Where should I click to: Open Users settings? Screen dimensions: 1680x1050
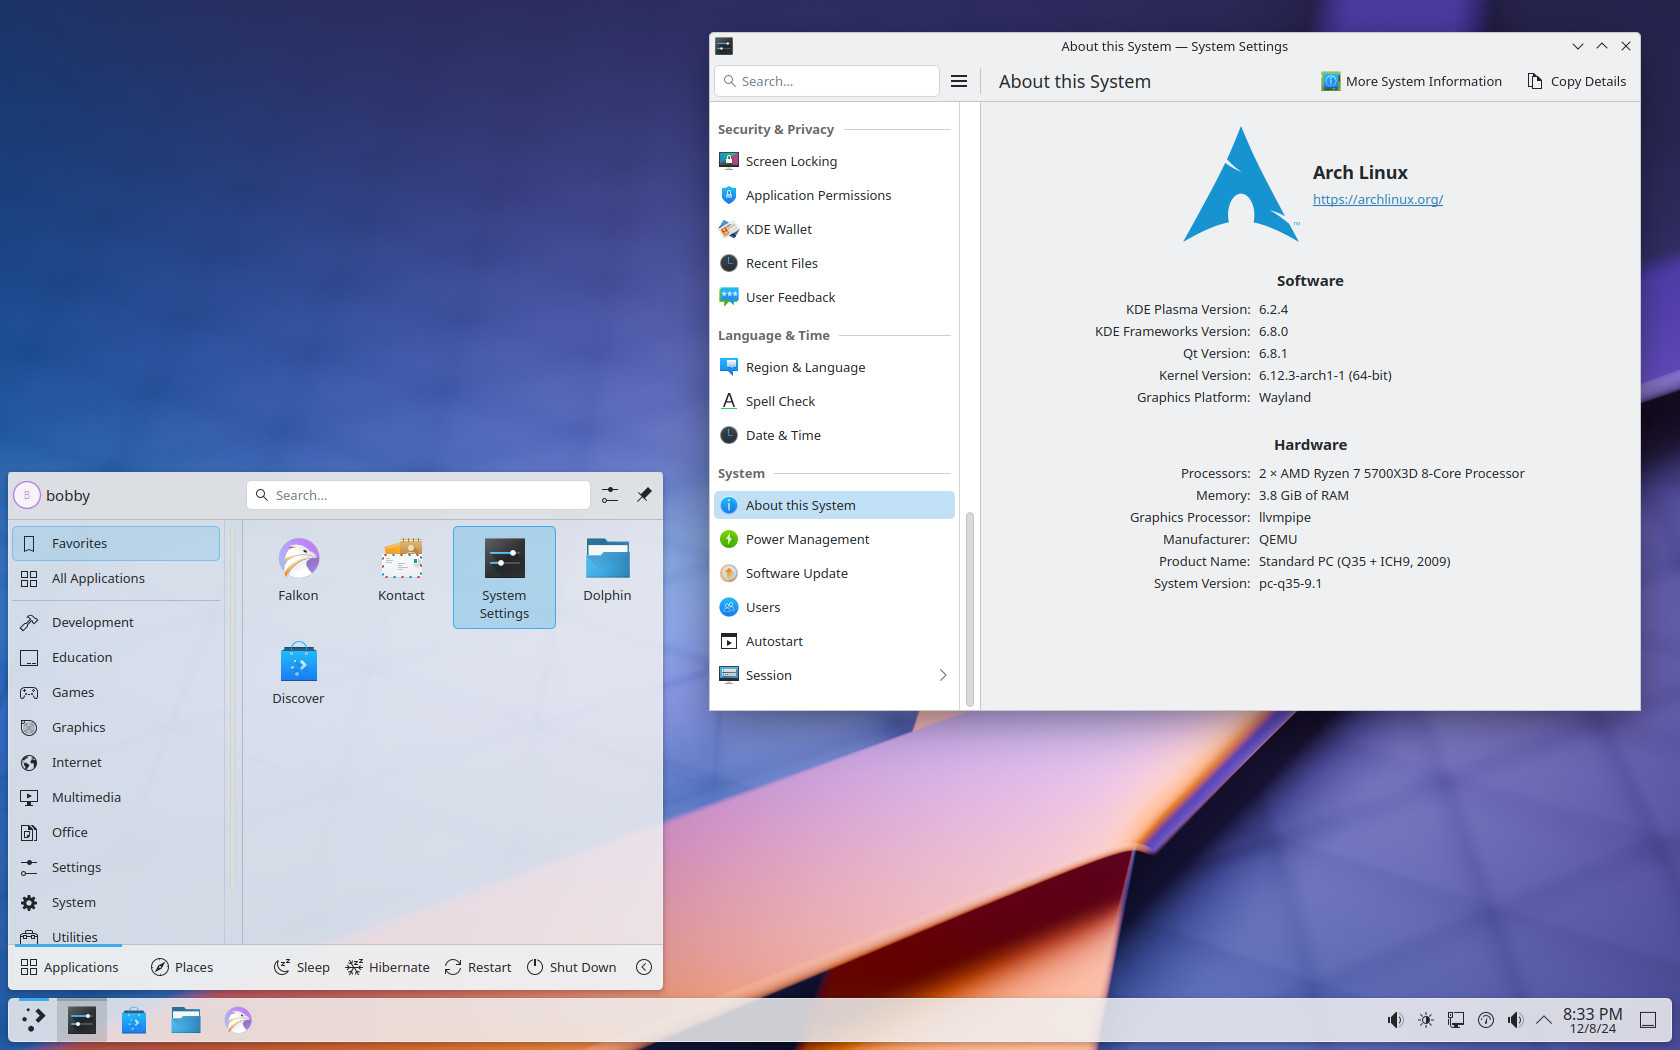[834, 607]
